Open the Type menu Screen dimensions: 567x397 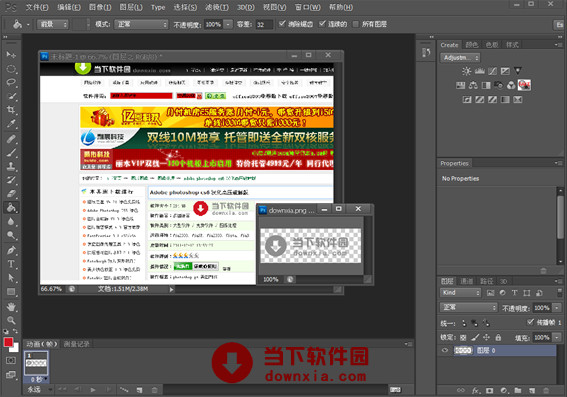[x=158, y=7]
